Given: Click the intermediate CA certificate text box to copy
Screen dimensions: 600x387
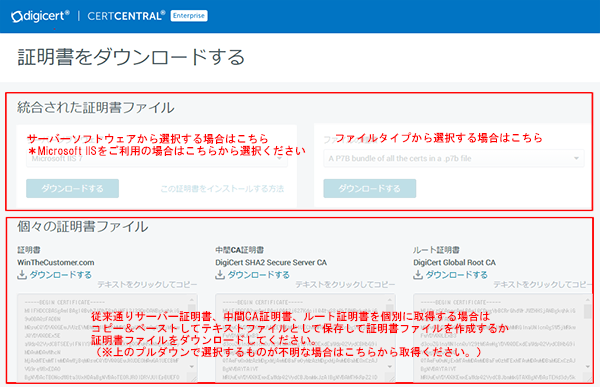Looking at the screenshot, I should tap(305, 338).
